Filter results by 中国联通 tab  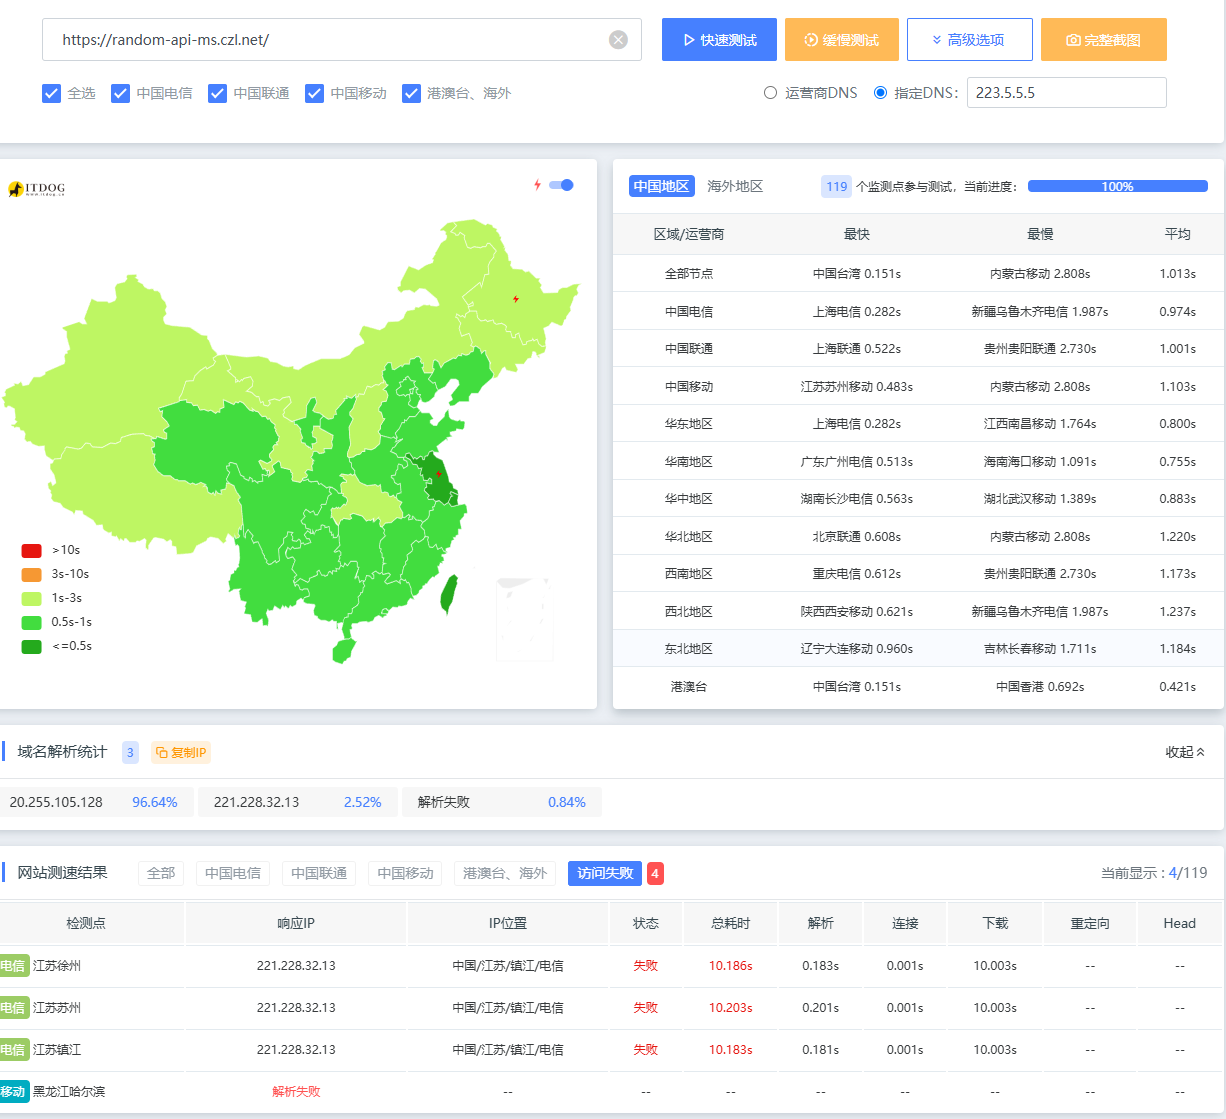point(319,873)
